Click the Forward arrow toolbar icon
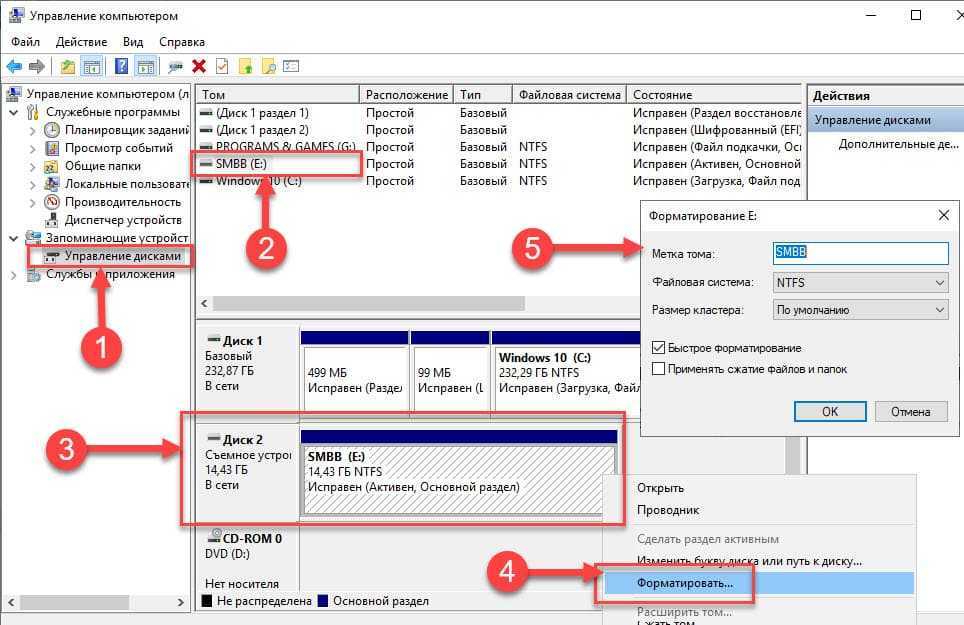This screenshot has width=964, height=625. pyautogui.click(x=37, y=67)
